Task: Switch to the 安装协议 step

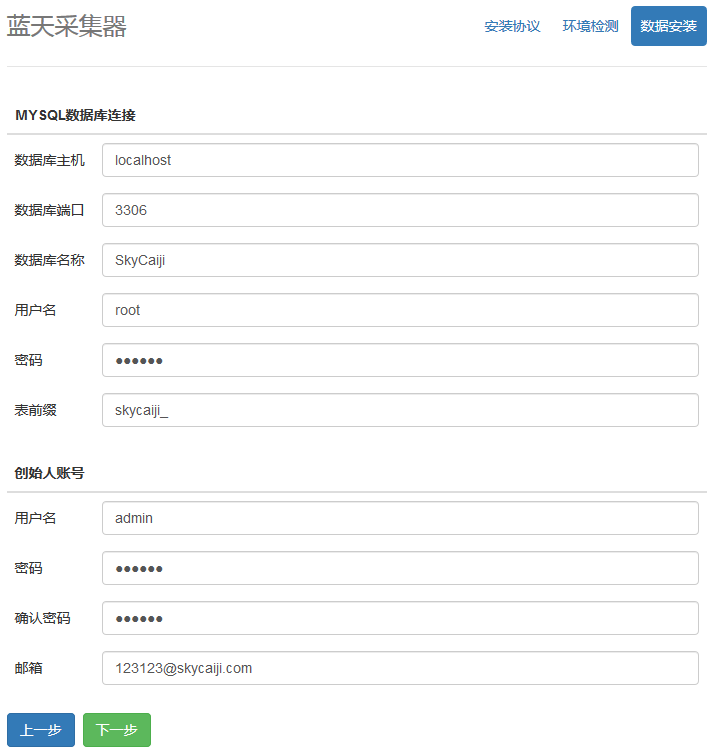Action: point(512,26)
